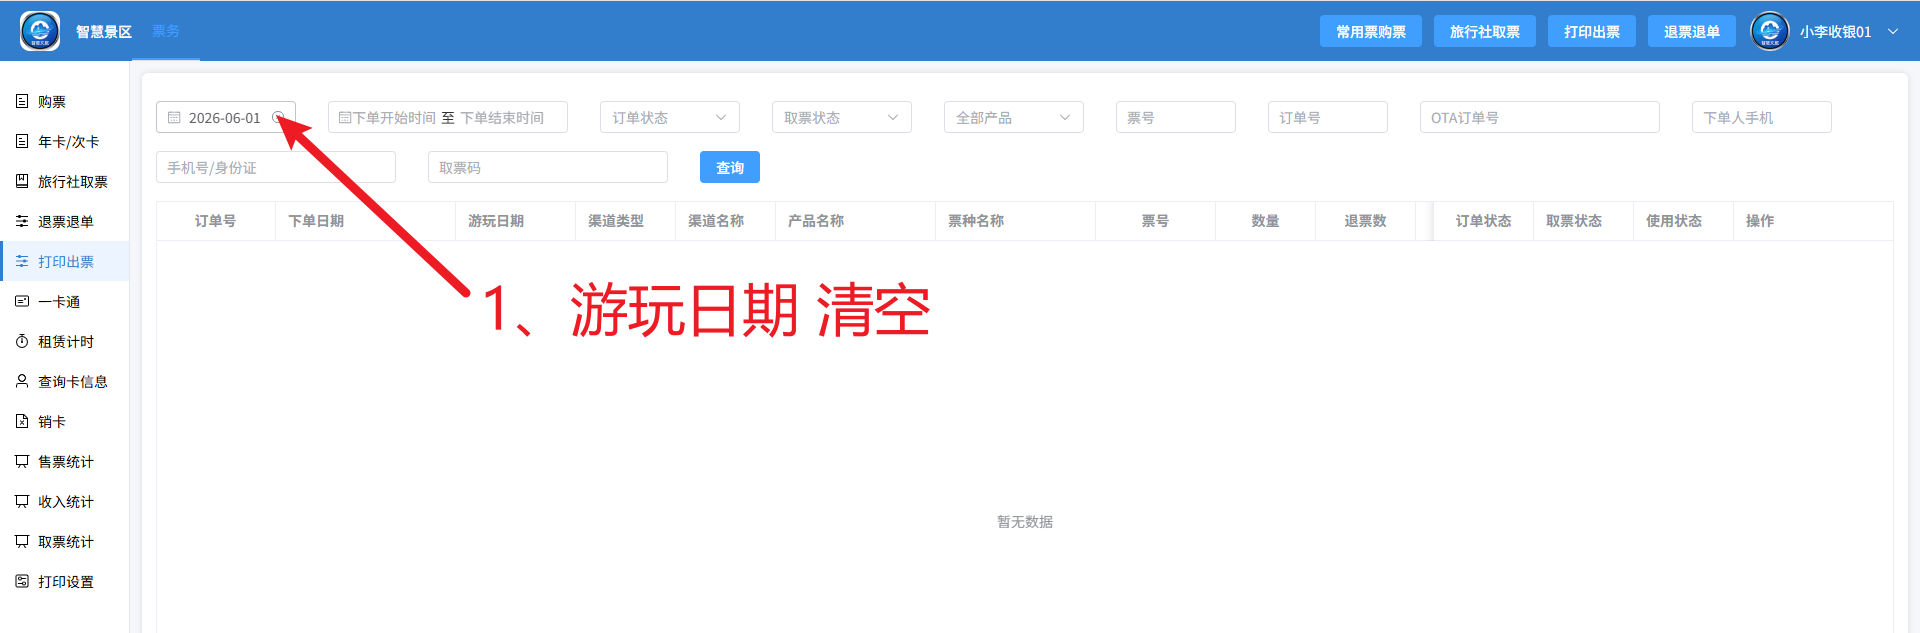
Task: Open the 取票状态 filter dropdown
Action: click(x=842, y=117)
